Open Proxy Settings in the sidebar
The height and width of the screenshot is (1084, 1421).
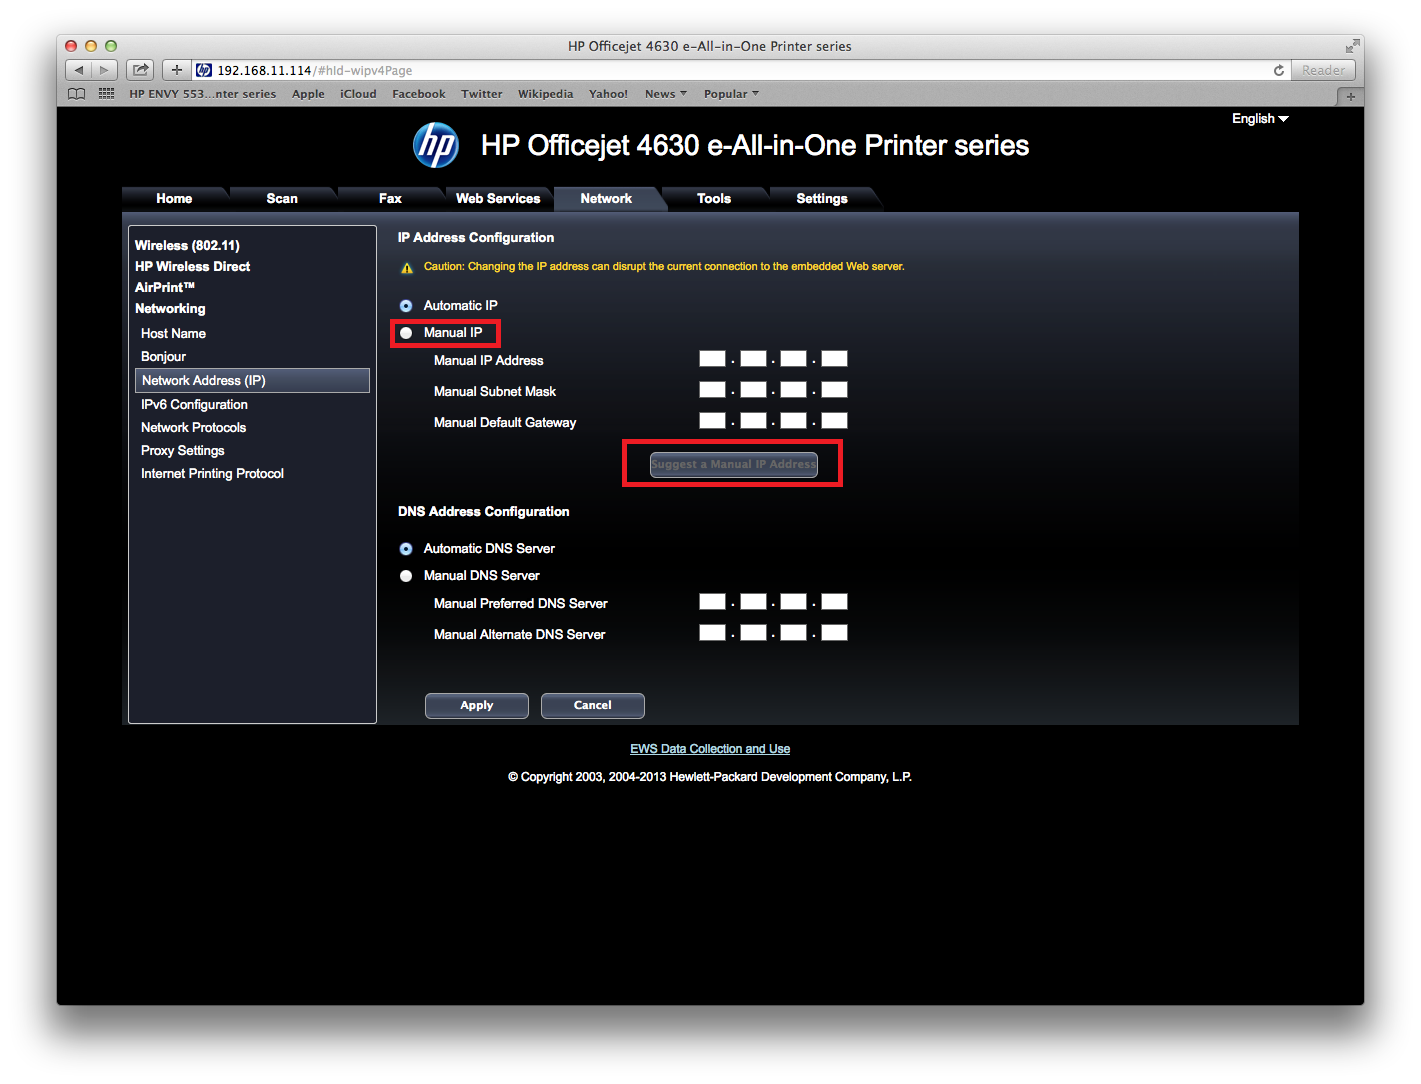coord(182,451)
